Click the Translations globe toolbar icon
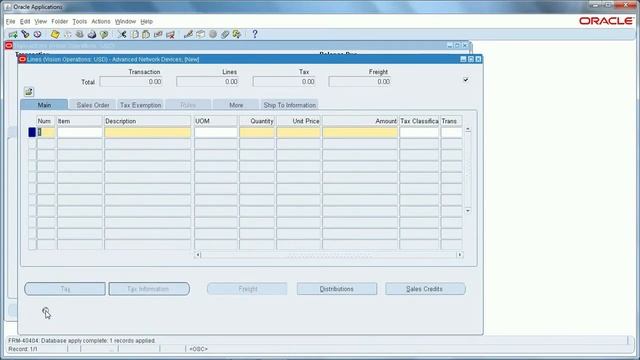 click(x=213, y=35)
